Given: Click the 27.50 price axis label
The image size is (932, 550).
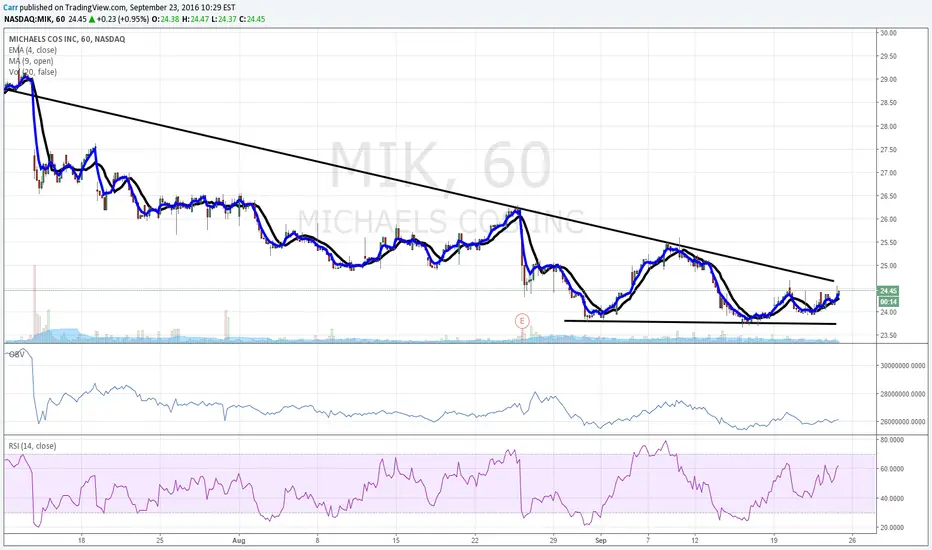Looking at the screenshot, I should (889, 150).
